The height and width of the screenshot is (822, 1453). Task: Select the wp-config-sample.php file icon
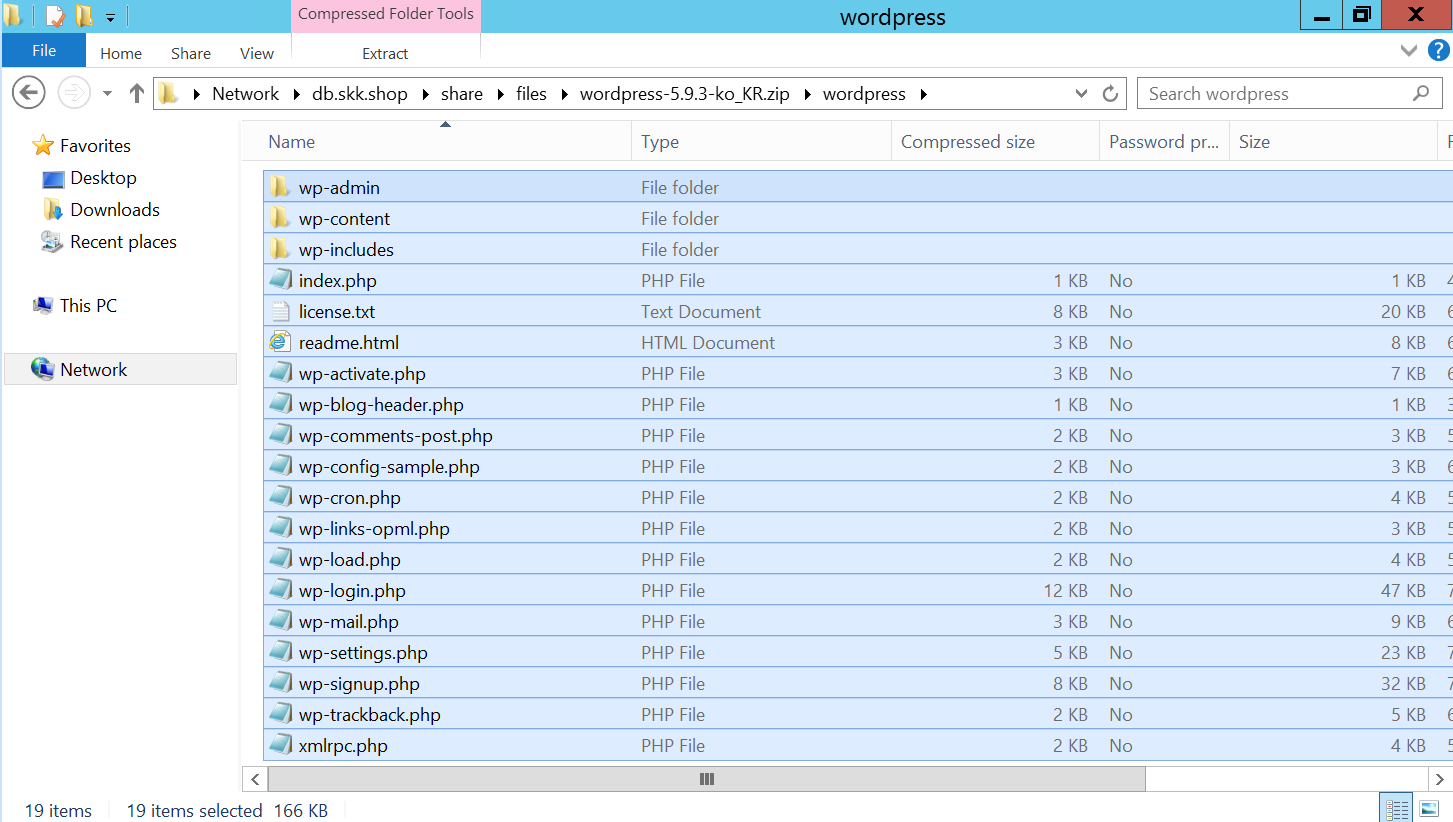280,466
